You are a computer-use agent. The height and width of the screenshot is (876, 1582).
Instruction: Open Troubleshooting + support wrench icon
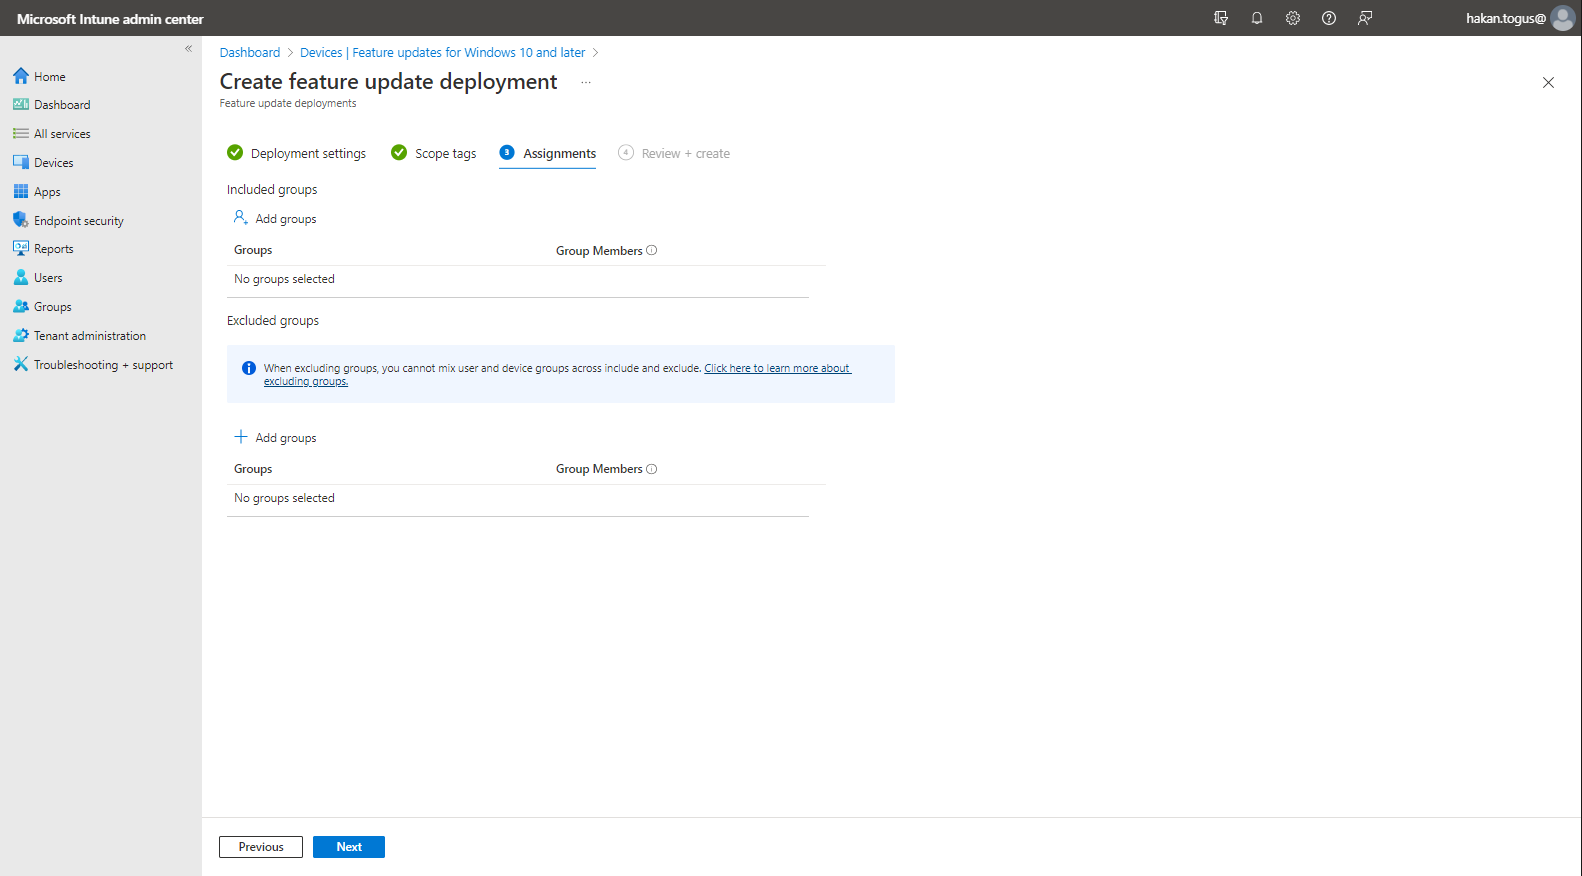21,364
